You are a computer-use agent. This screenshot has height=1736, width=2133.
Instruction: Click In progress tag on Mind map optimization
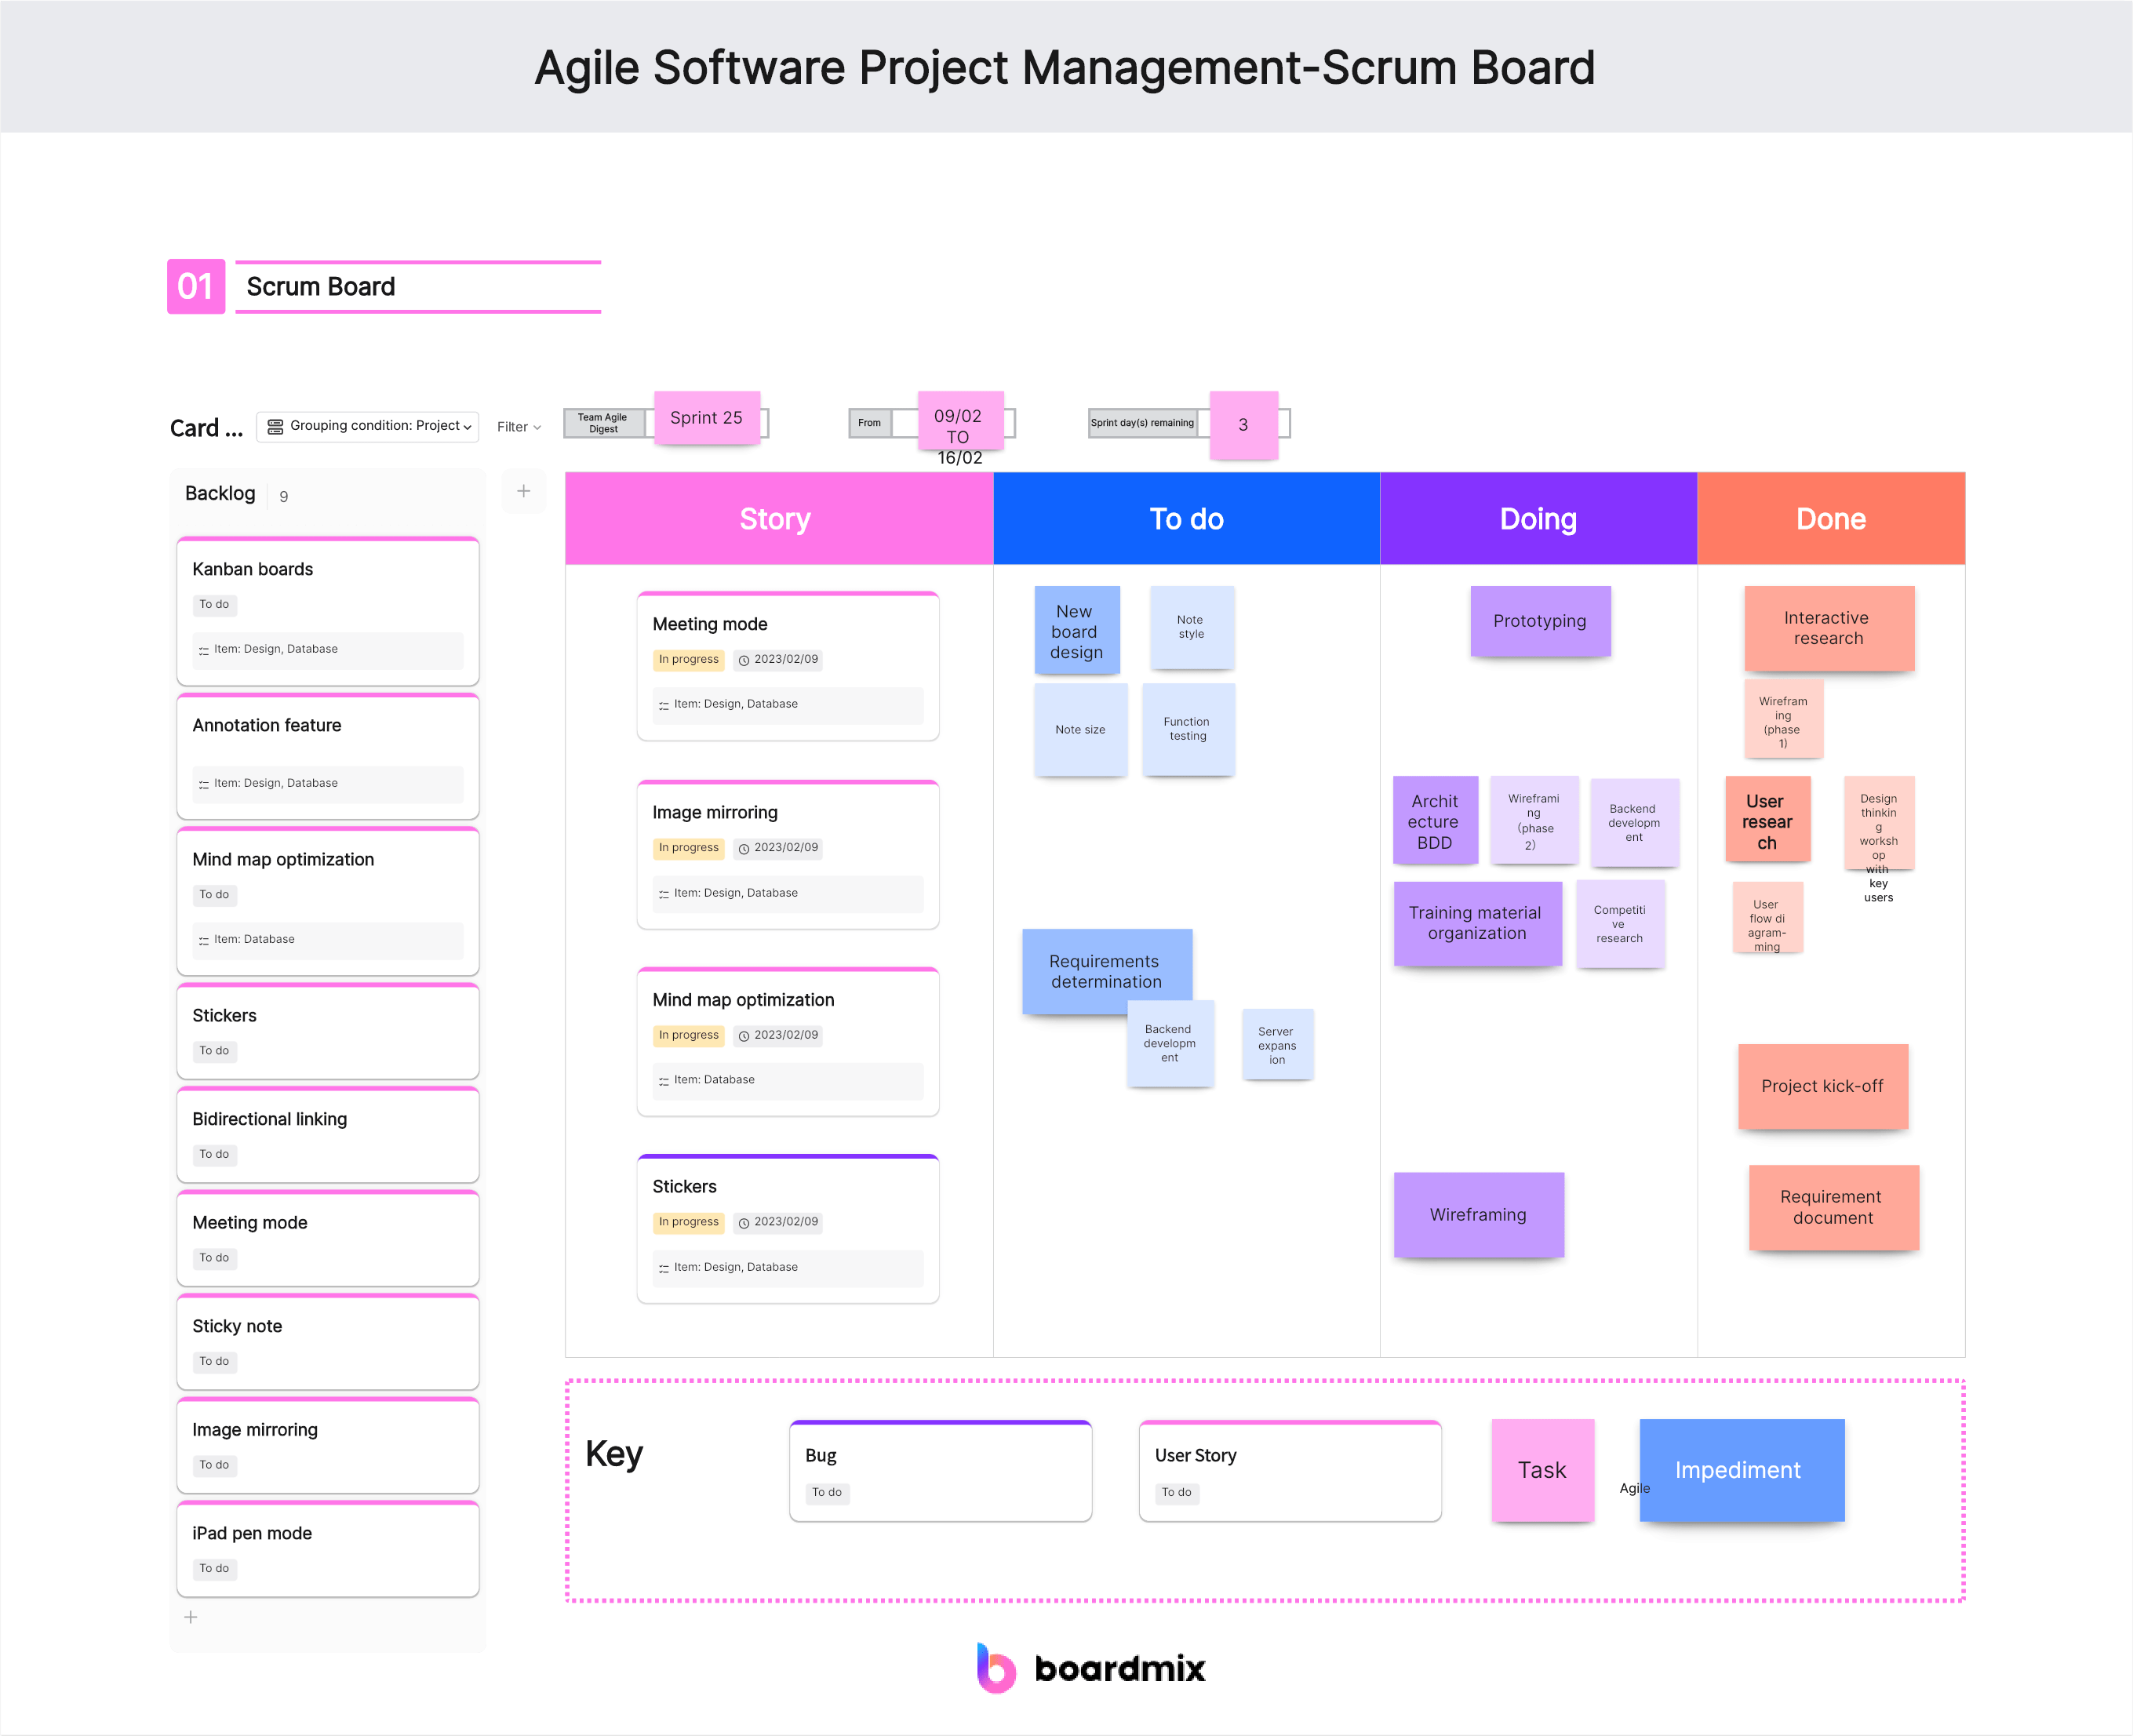click(688, 1035)
